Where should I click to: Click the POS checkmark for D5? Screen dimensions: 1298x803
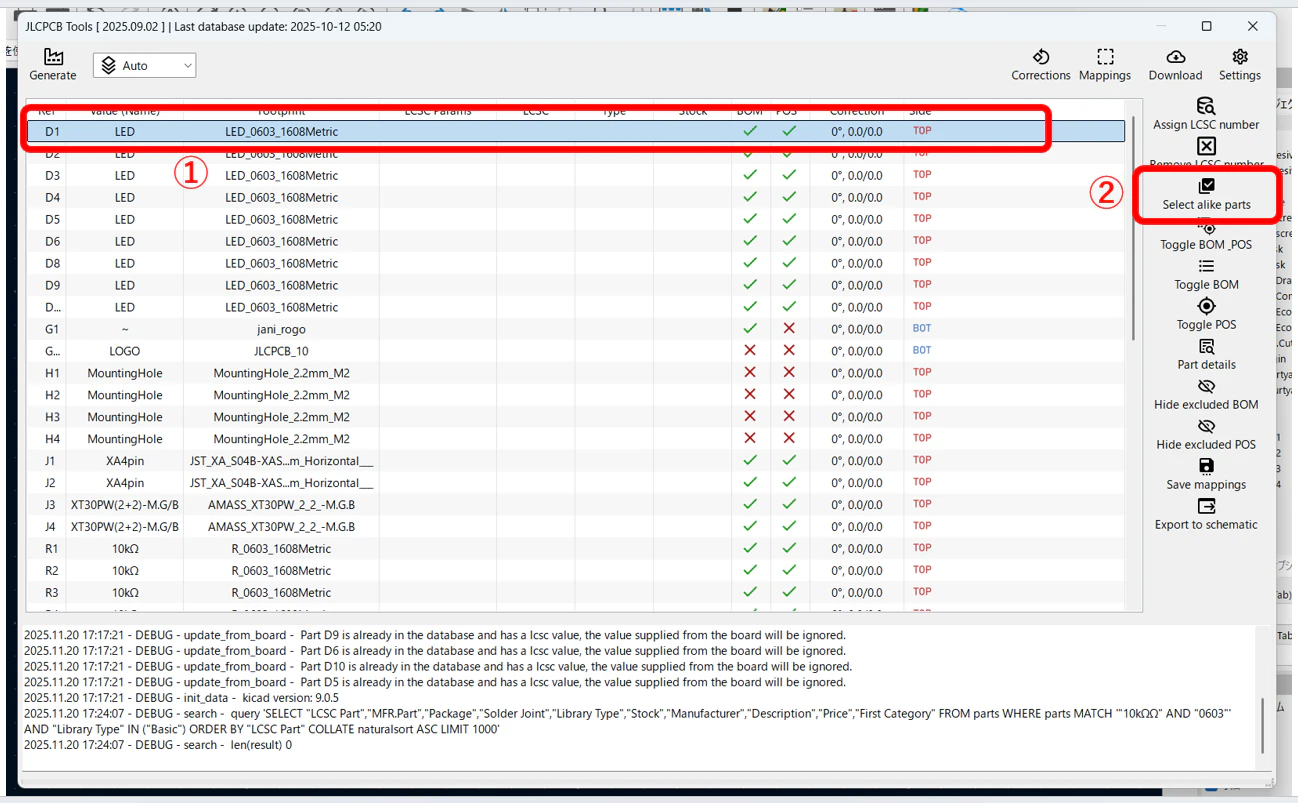coord(789,219)
